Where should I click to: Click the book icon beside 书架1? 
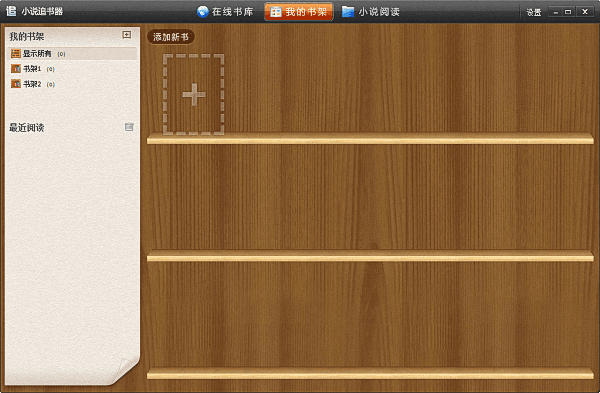pos(16,68)
